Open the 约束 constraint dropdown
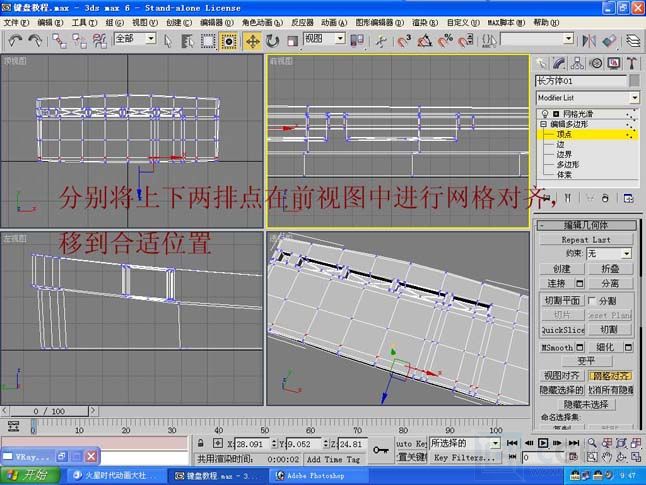The height and width of the screenshot is (485, 646). [626, 253]
